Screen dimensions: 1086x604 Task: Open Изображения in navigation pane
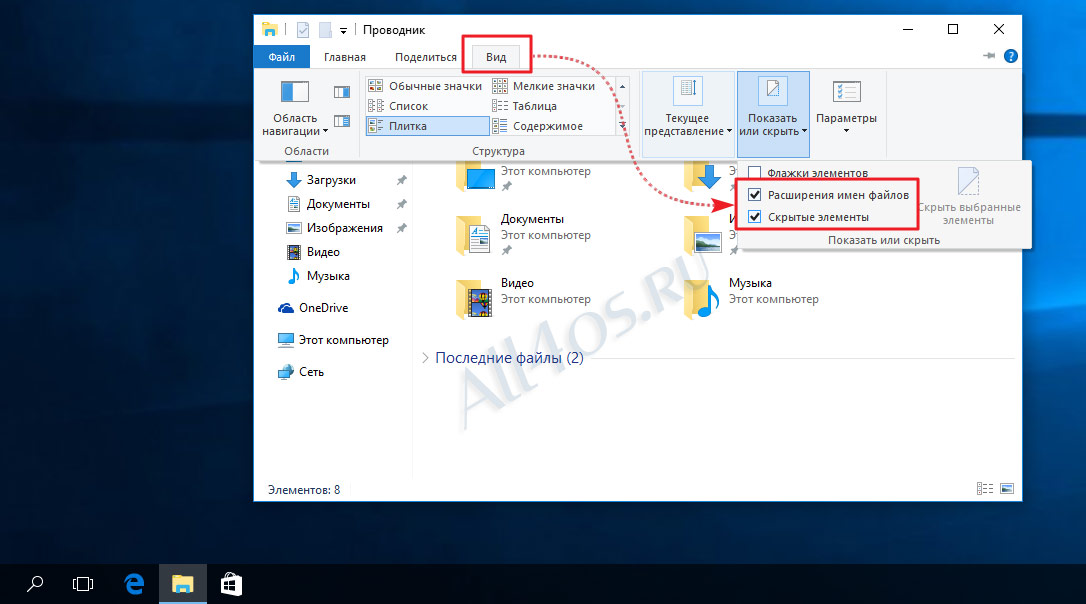click(x=344, y=228)
